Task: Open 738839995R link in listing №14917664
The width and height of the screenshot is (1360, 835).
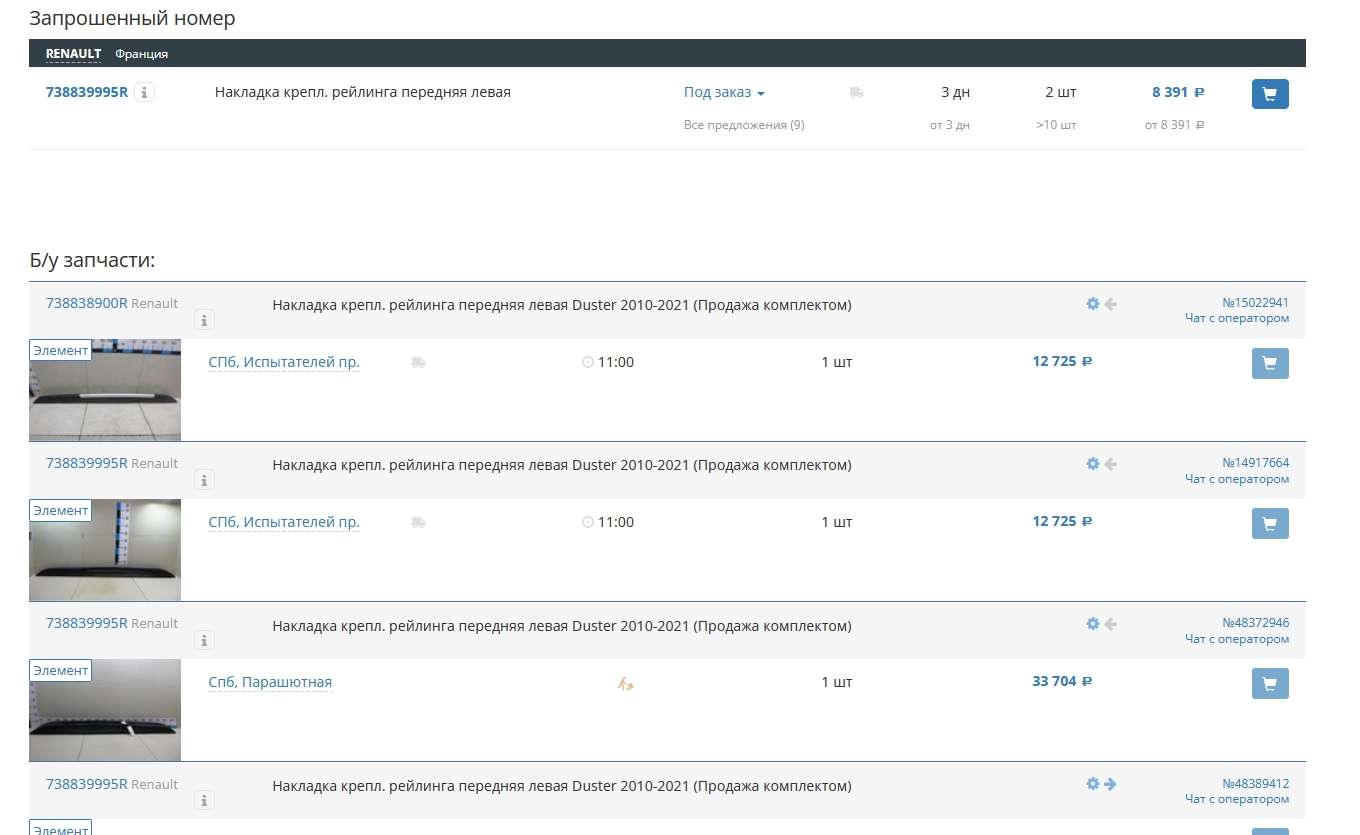Action: (87, 463)
